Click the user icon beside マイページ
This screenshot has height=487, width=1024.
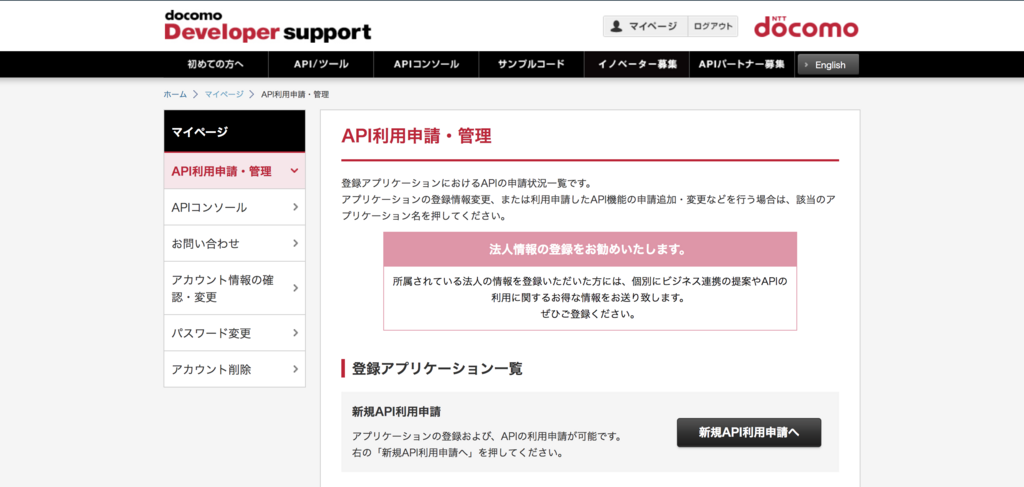point(615,27)
